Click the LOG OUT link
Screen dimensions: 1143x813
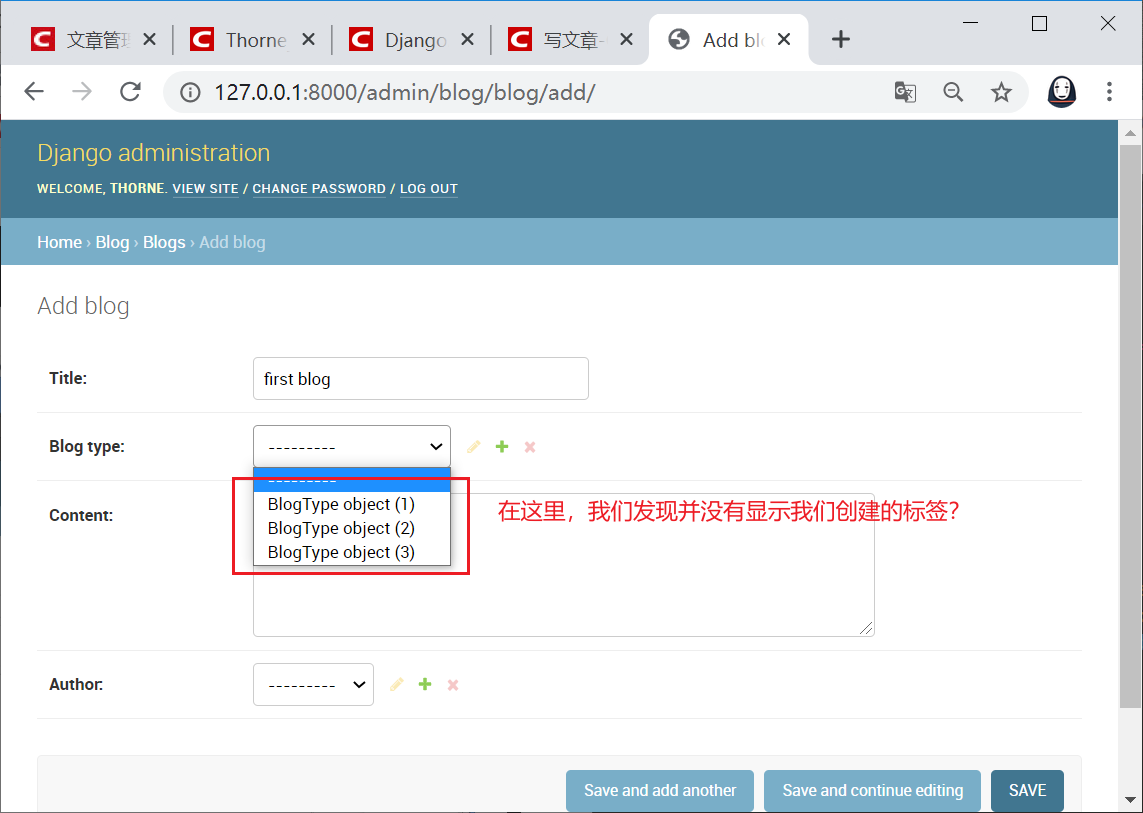[x=429, y=188]
